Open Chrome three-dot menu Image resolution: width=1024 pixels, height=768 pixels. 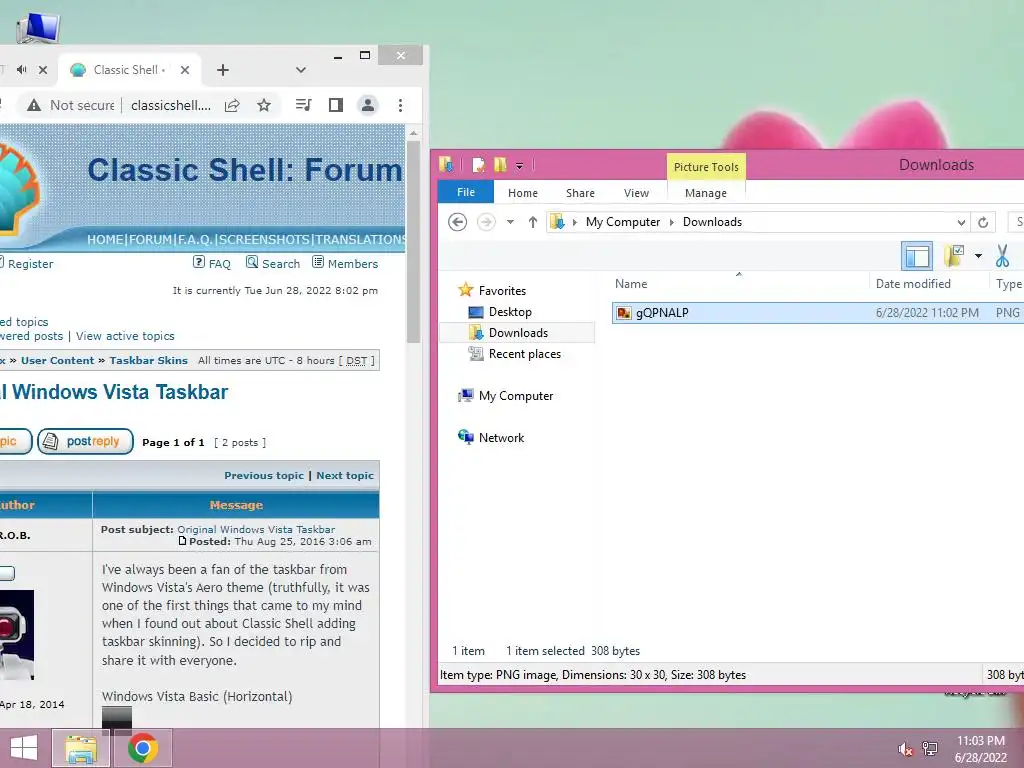pyautogui.click(x=400, y=105)
